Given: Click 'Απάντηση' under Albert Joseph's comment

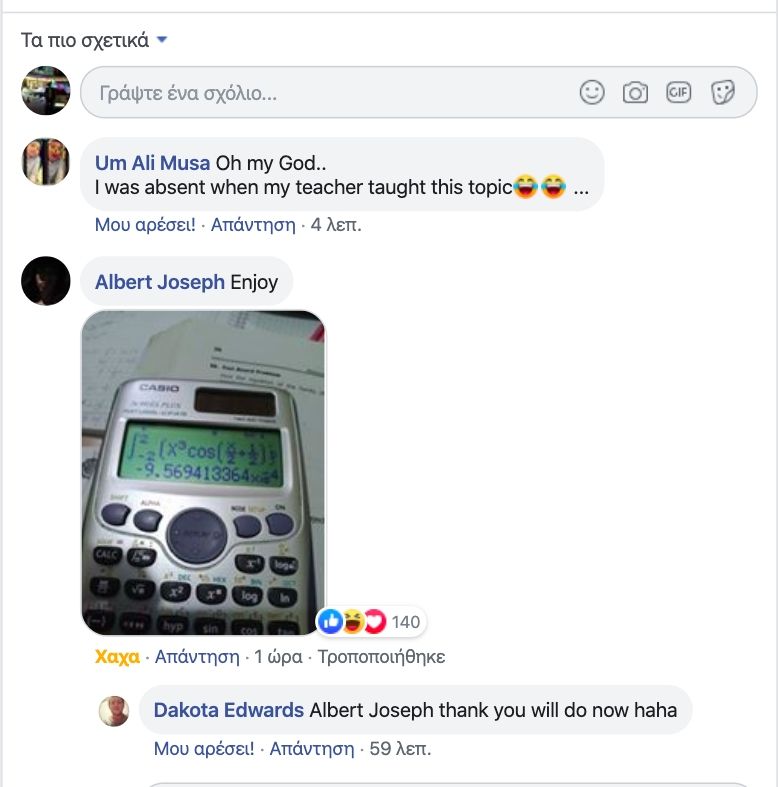Looking at the screenshot, I should coord(197,657).
